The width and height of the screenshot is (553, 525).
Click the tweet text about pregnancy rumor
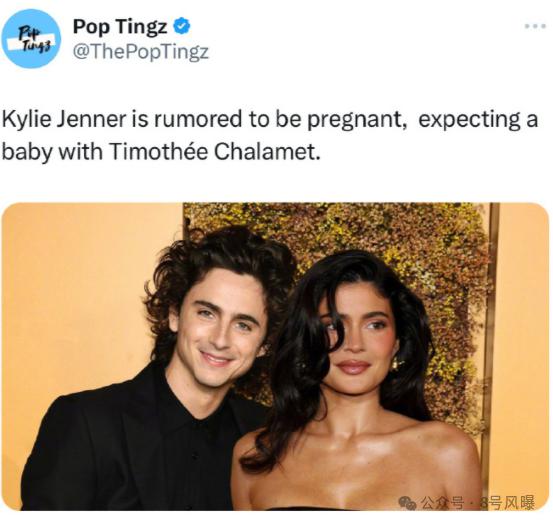coord(270,135)
